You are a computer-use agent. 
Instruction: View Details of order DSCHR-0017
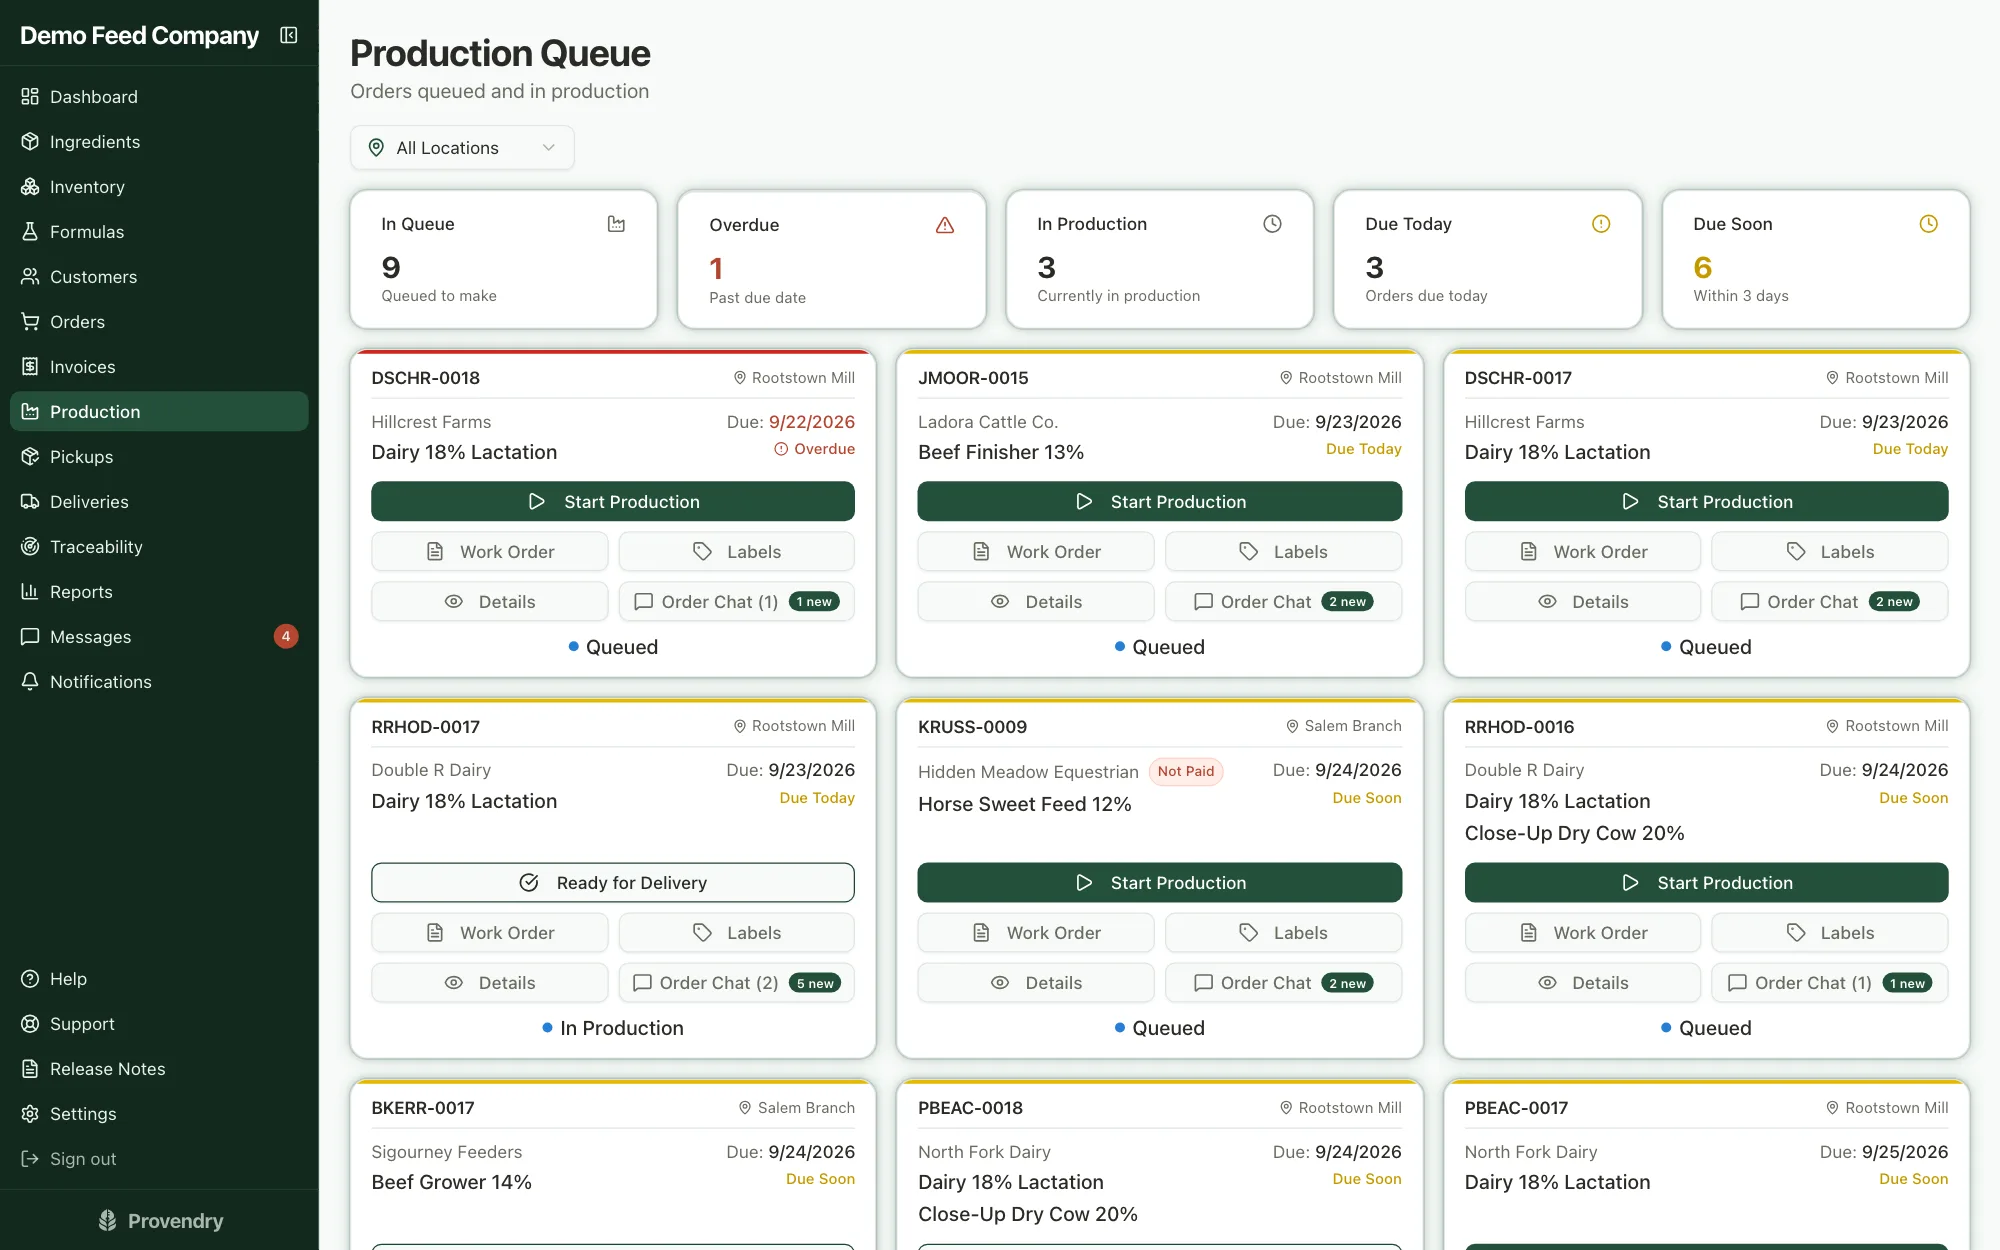click(x=1582, y=602)
